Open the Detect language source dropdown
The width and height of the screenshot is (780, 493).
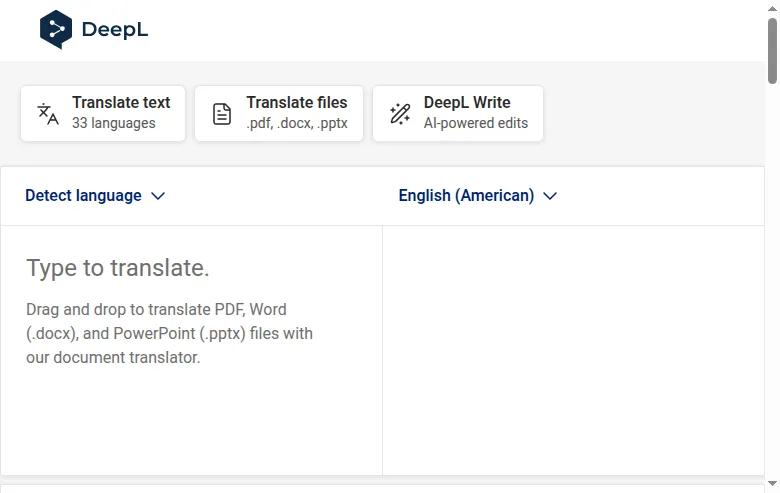pyautogui.click(x=95, y=196)
